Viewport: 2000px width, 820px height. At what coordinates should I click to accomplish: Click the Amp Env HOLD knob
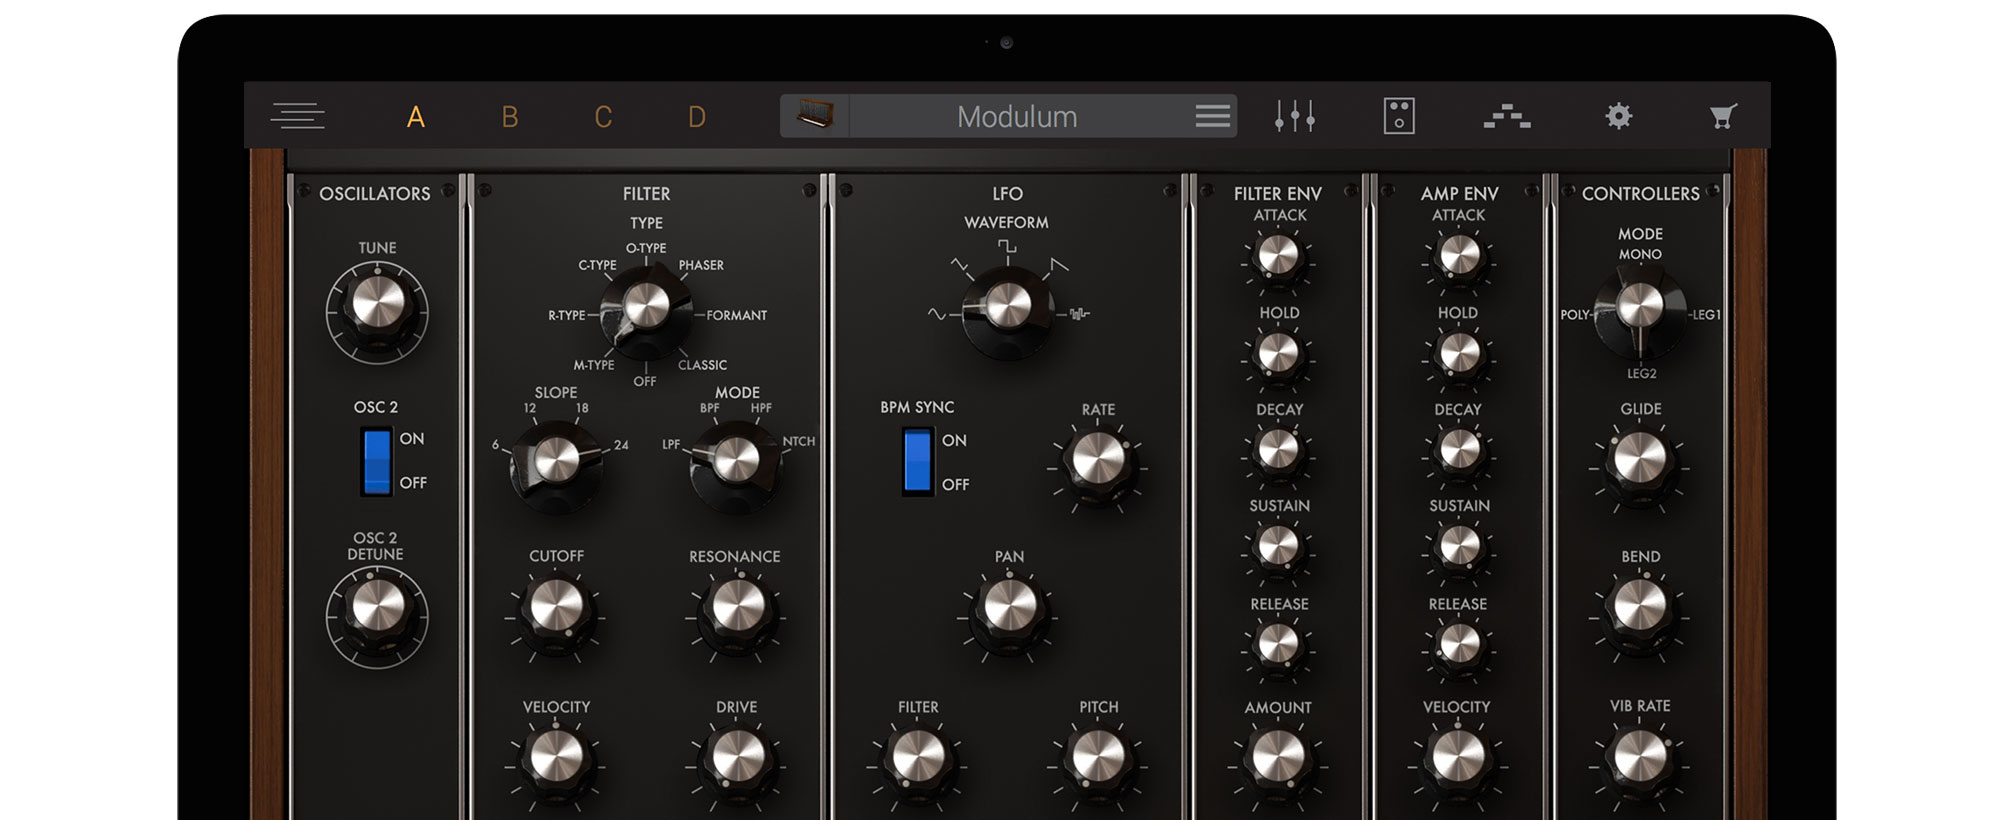pyautogui.click(x=1459, y=354)
